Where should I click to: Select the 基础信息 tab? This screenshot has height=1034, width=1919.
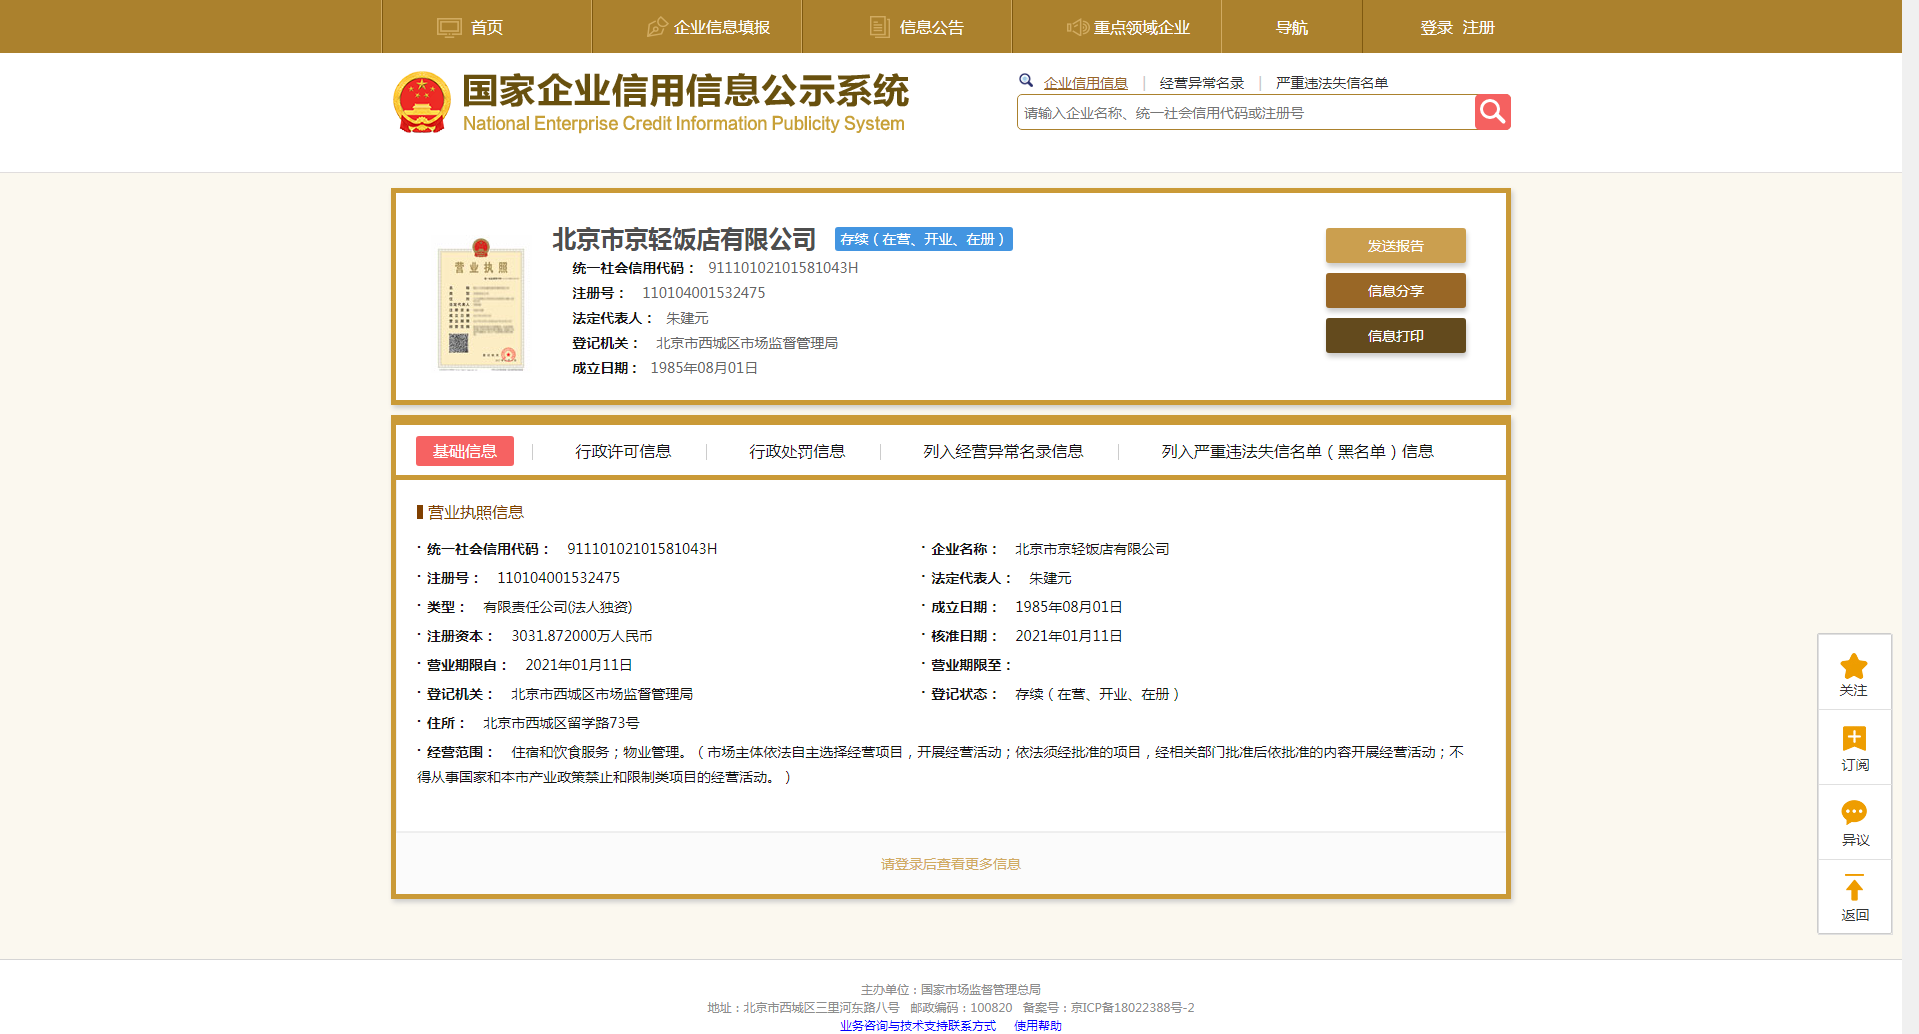[x=464, y=451]
